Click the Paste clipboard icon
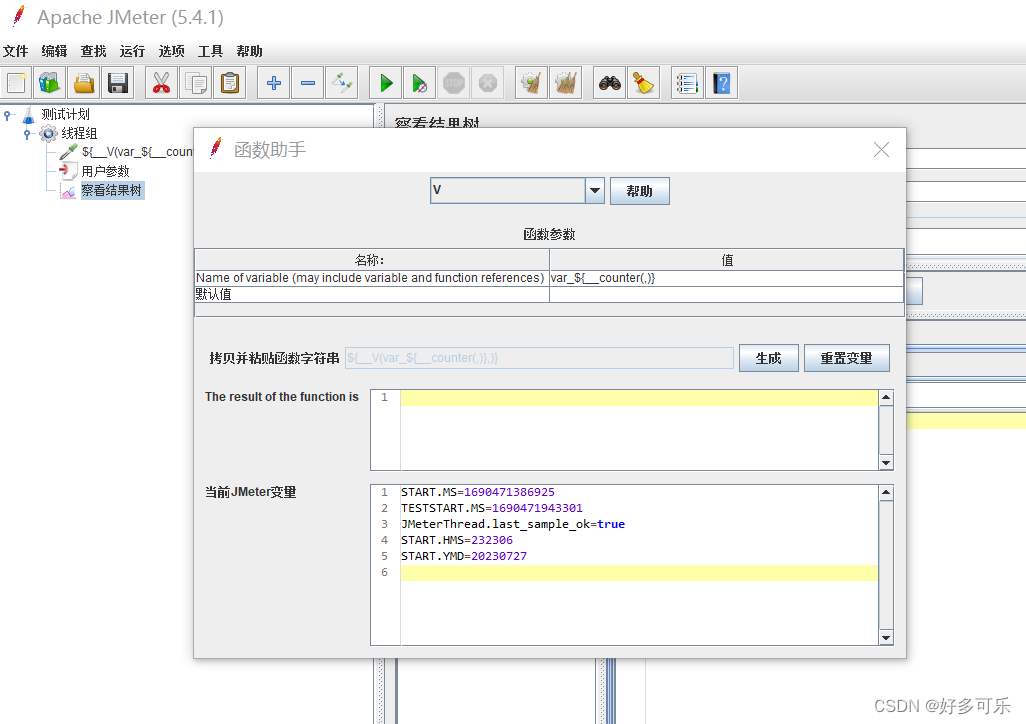 pyautogui.click(x=230, y=83)
